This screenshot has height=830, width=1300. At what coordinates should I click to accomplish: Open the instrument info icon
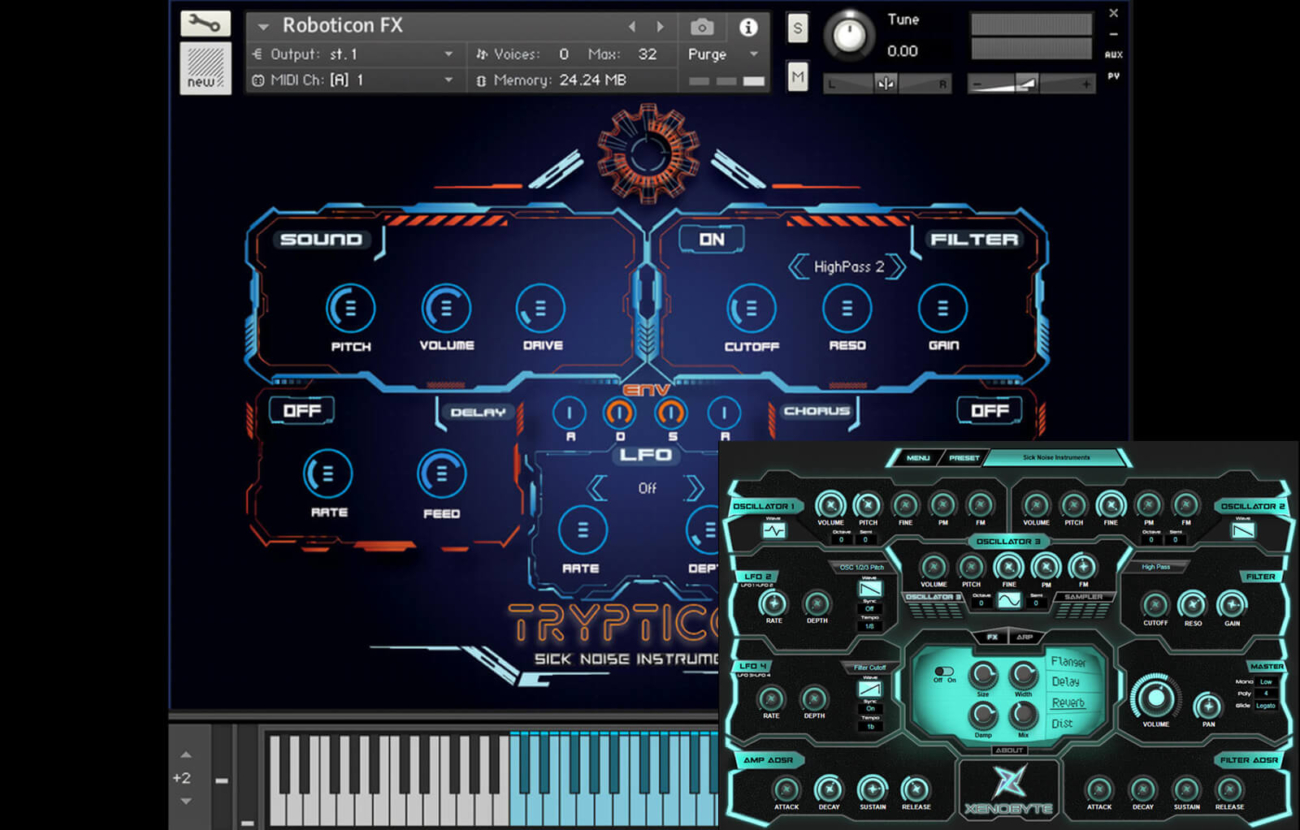(748, 27)
